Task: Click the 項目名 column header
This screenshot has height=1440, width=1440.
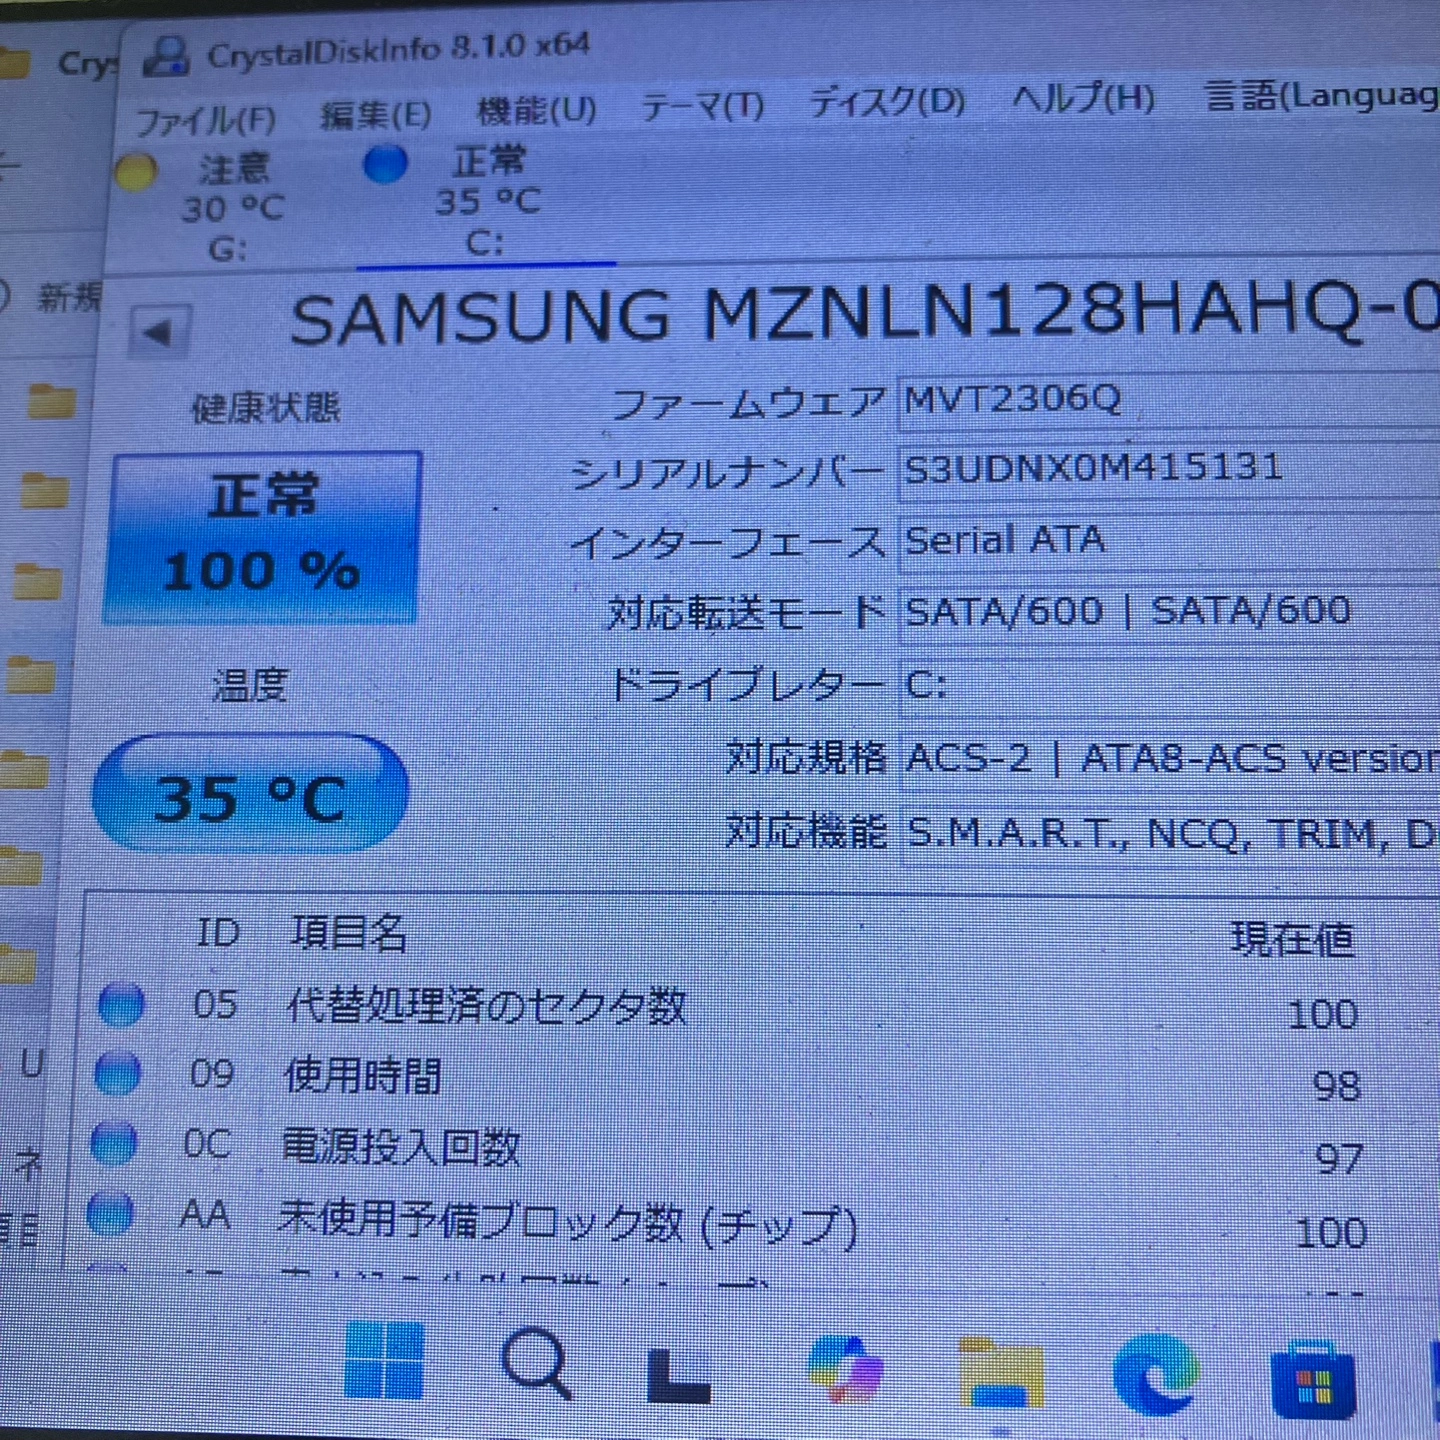Action: (349, 933)
